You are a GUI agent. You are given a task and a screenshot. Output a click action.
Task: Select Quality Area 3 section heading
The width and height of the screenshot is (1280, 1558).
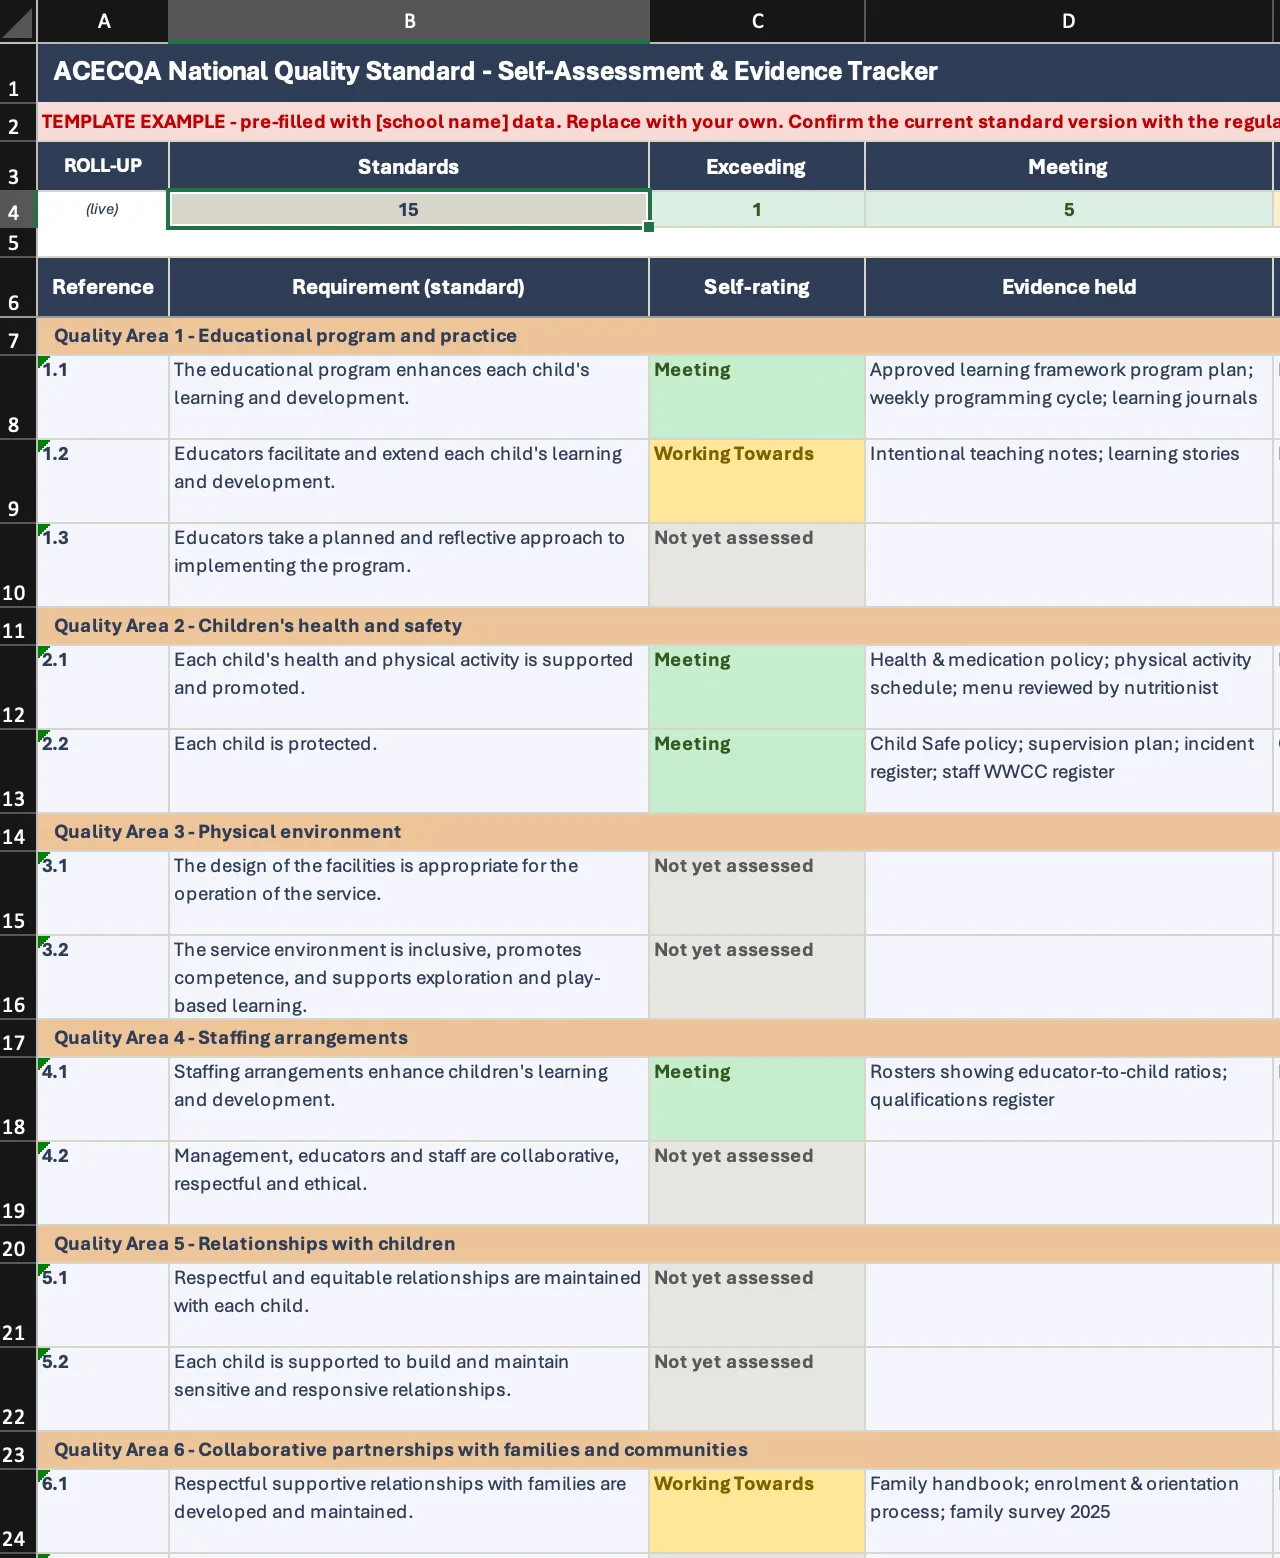pos(659,832)
